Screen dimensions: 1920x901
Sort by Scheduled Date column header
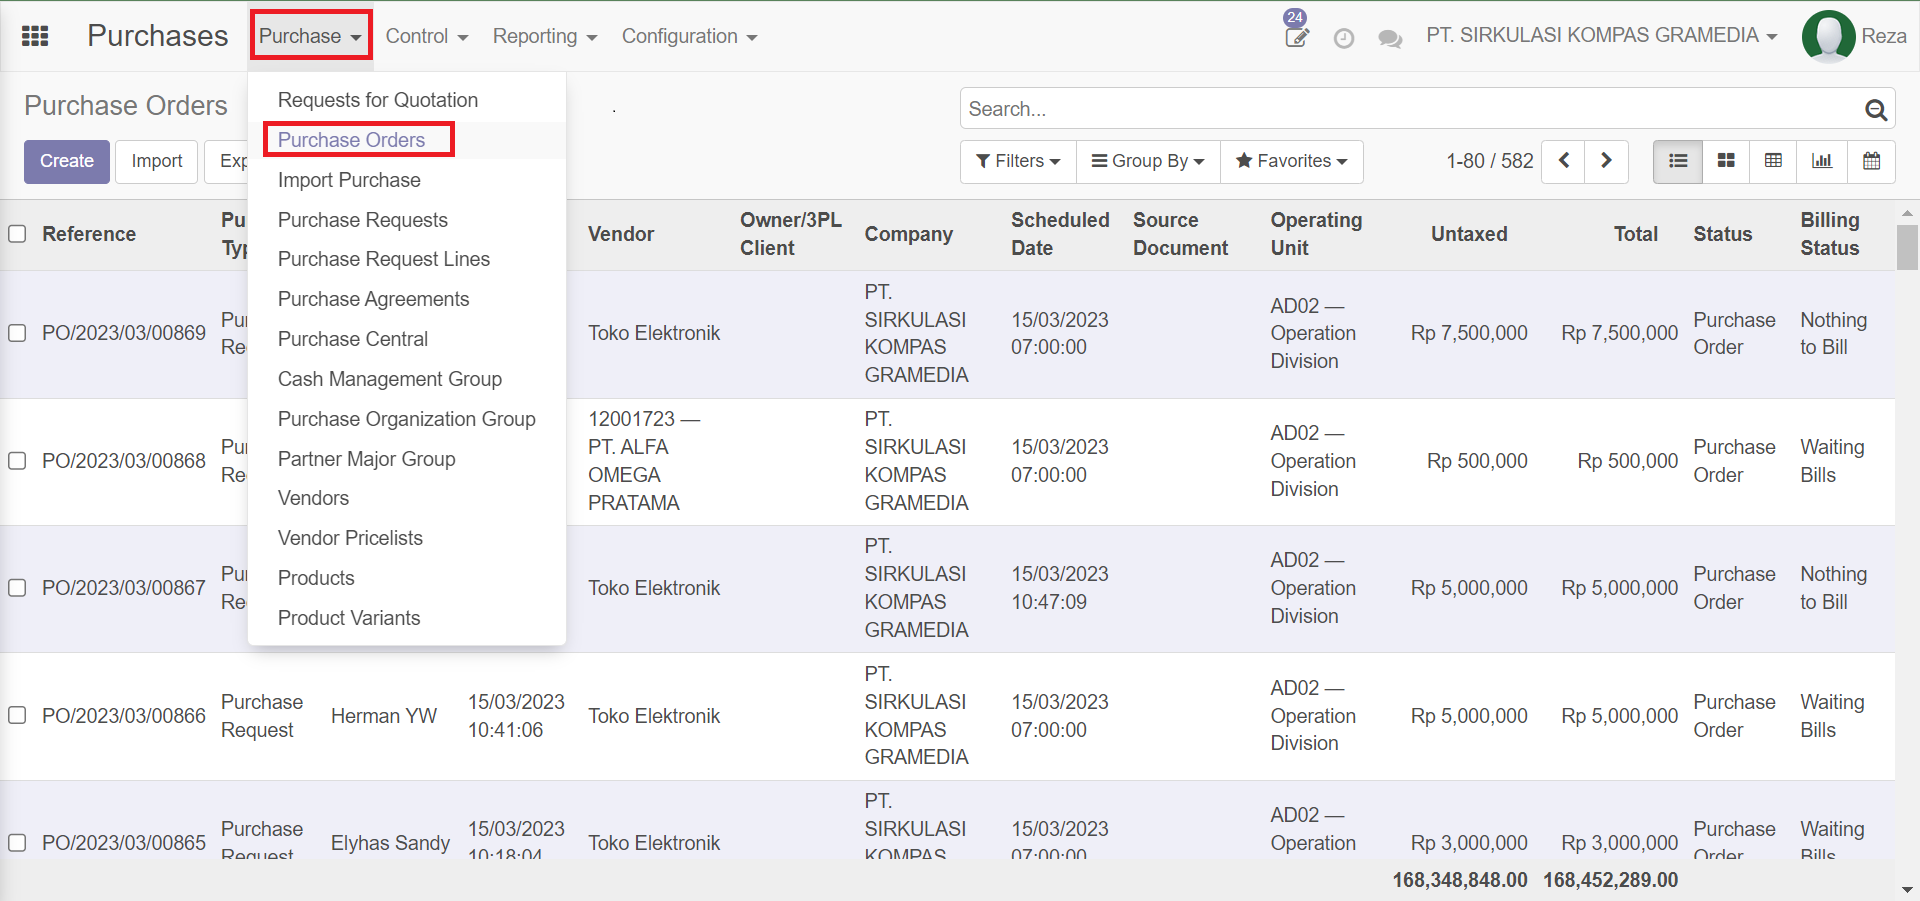1060,234
